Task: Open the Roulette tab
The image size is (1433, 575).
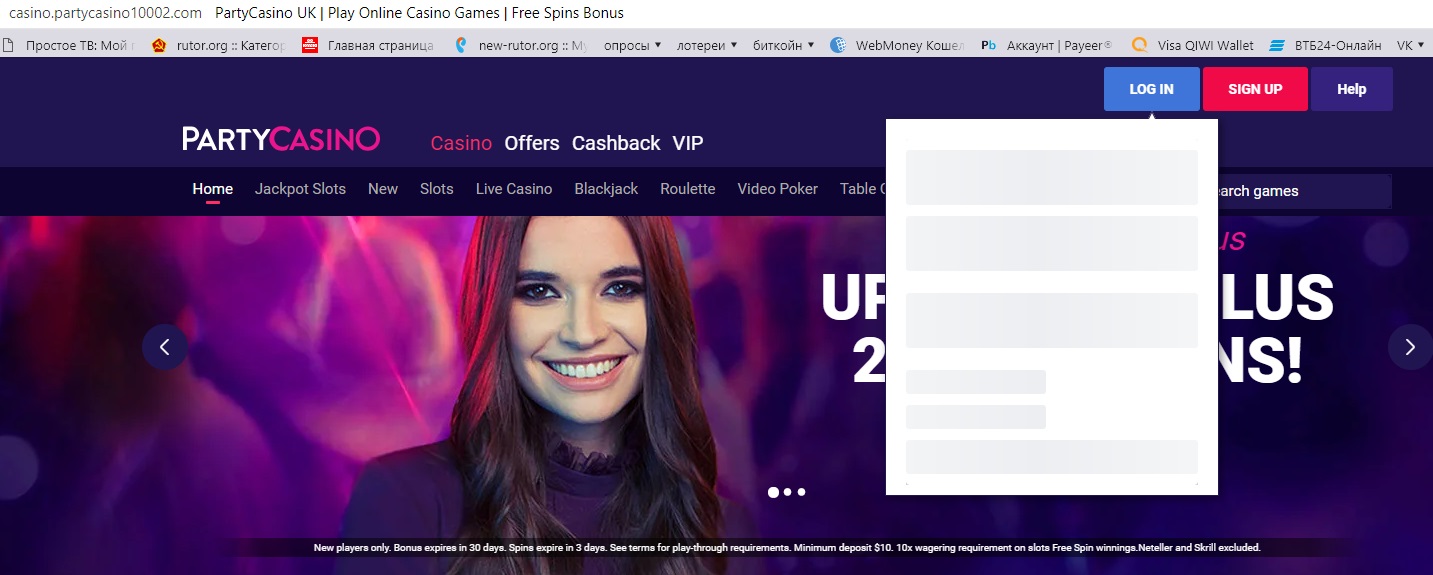Action: tap(688, 189)
